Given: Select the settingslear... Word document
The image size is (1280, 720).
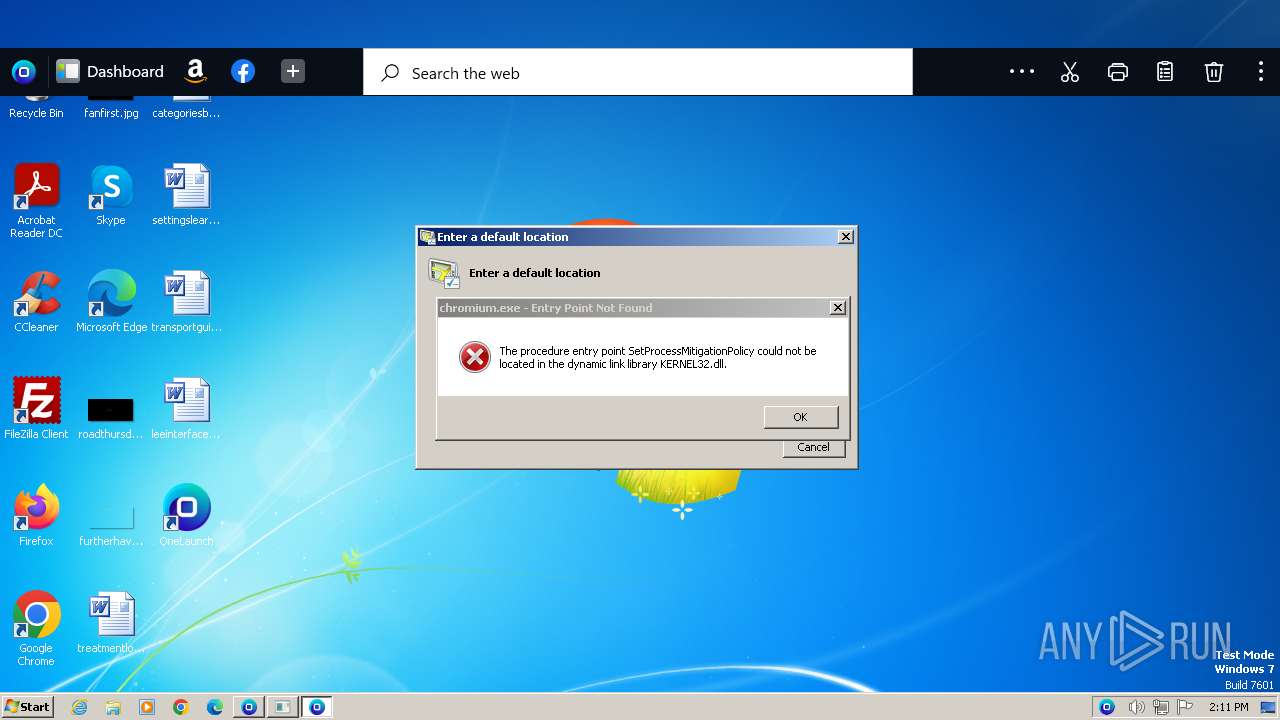Looking at the screenshot, I should tap(186, 196).
